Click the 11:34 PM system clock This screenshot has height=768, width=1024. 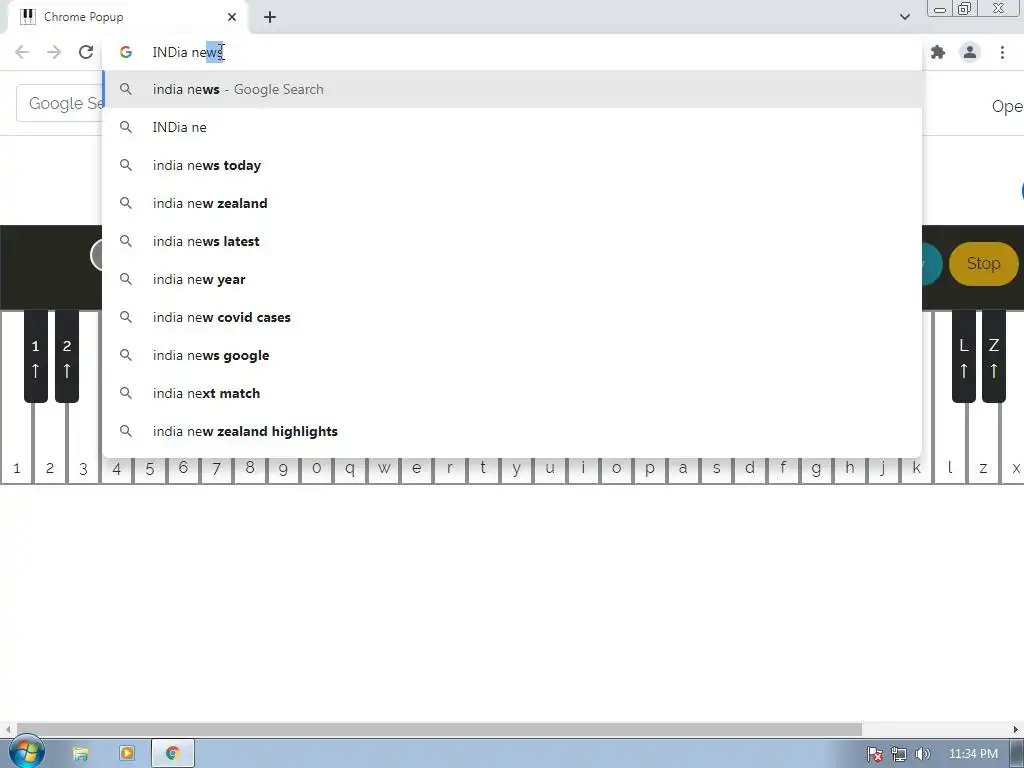tap(973, 754)
